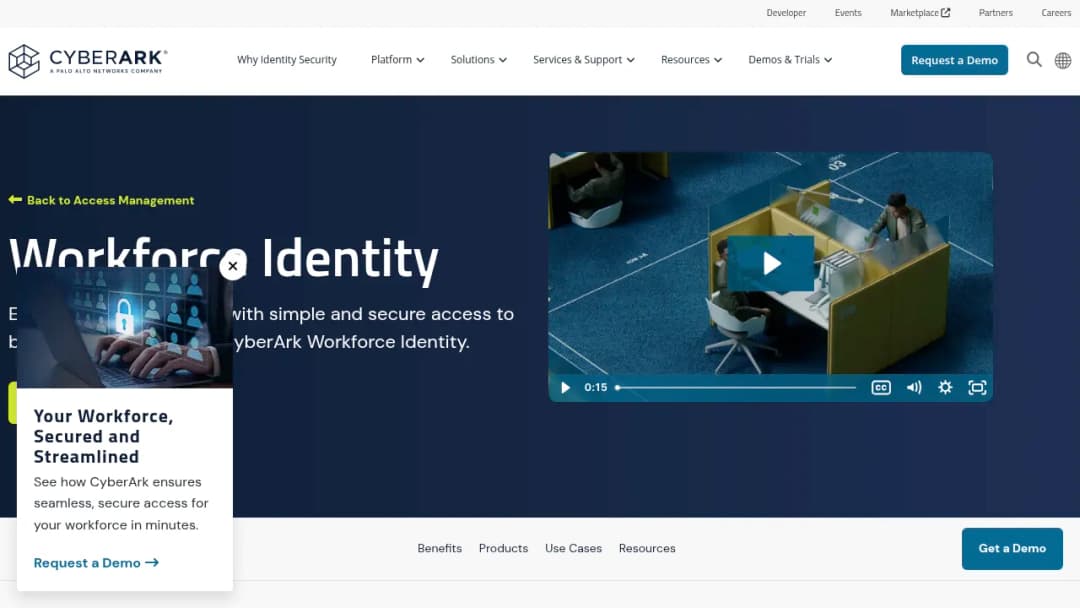Open the Marketplace external link
Screen dimensions: 1080x608
920,12
